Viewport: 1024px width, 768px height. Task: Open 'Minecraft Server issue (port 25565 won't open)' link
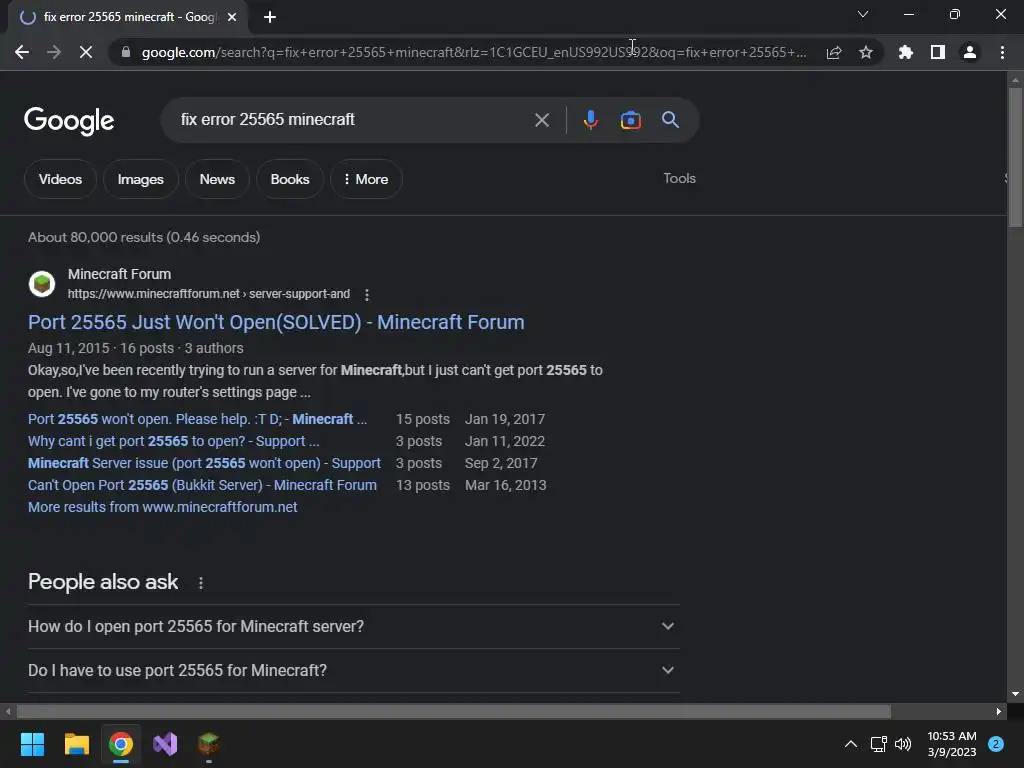204,463
